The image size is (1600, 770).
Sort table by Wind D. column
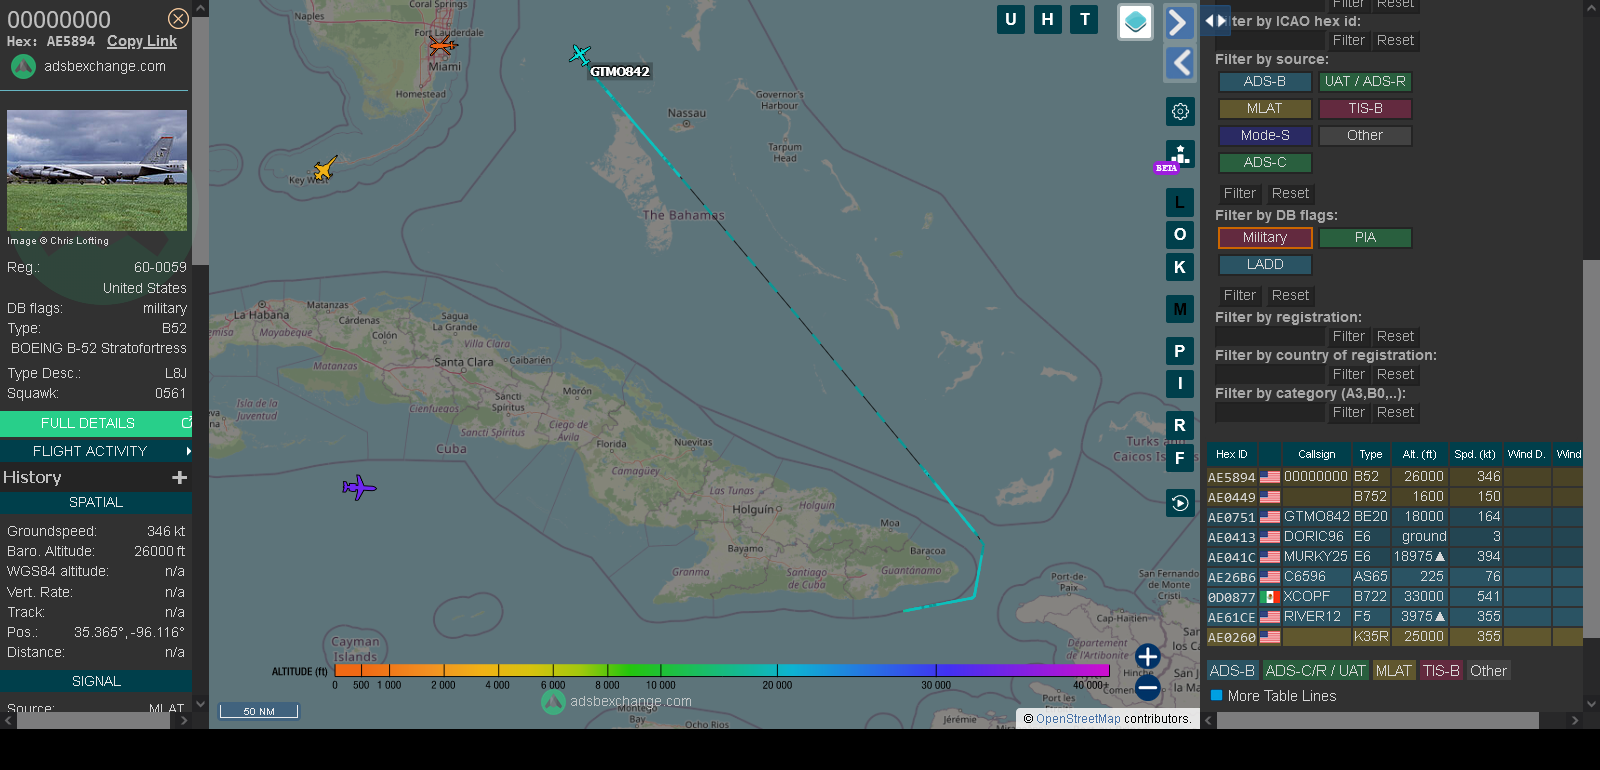1527,454
